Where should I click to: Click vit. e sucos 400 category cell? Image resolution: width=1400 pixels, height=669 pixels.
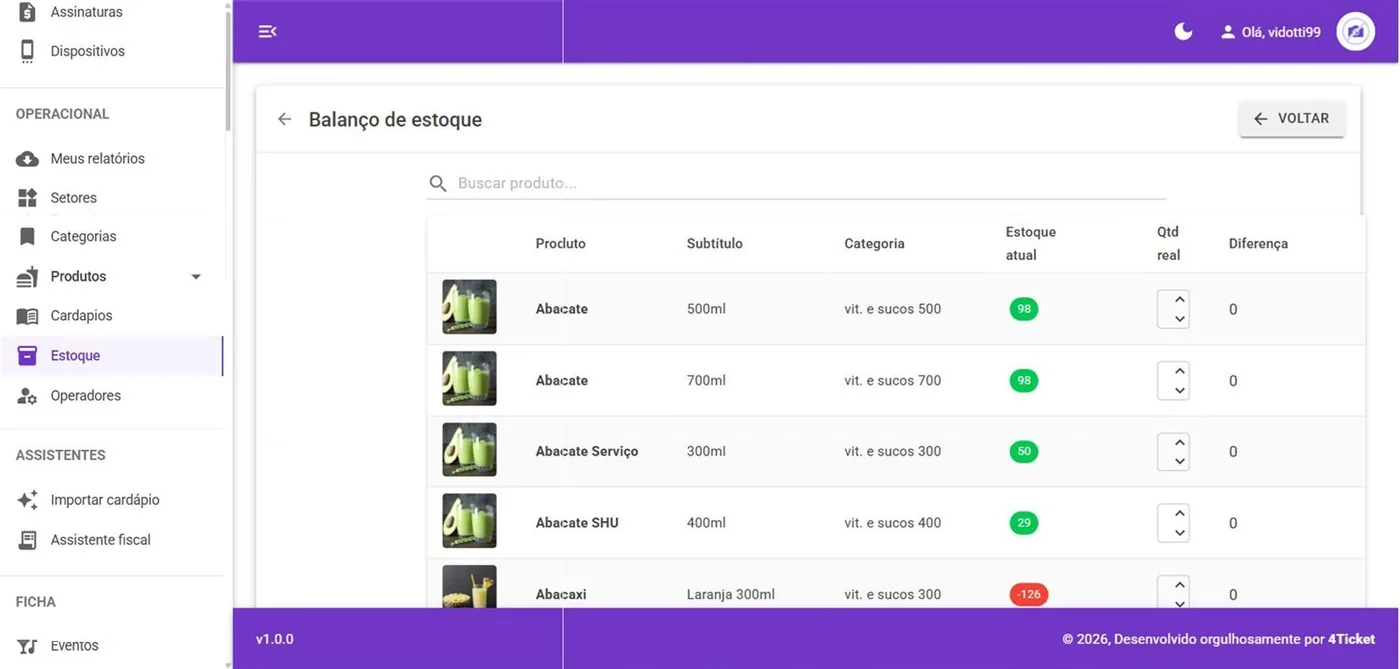[893, 523]
